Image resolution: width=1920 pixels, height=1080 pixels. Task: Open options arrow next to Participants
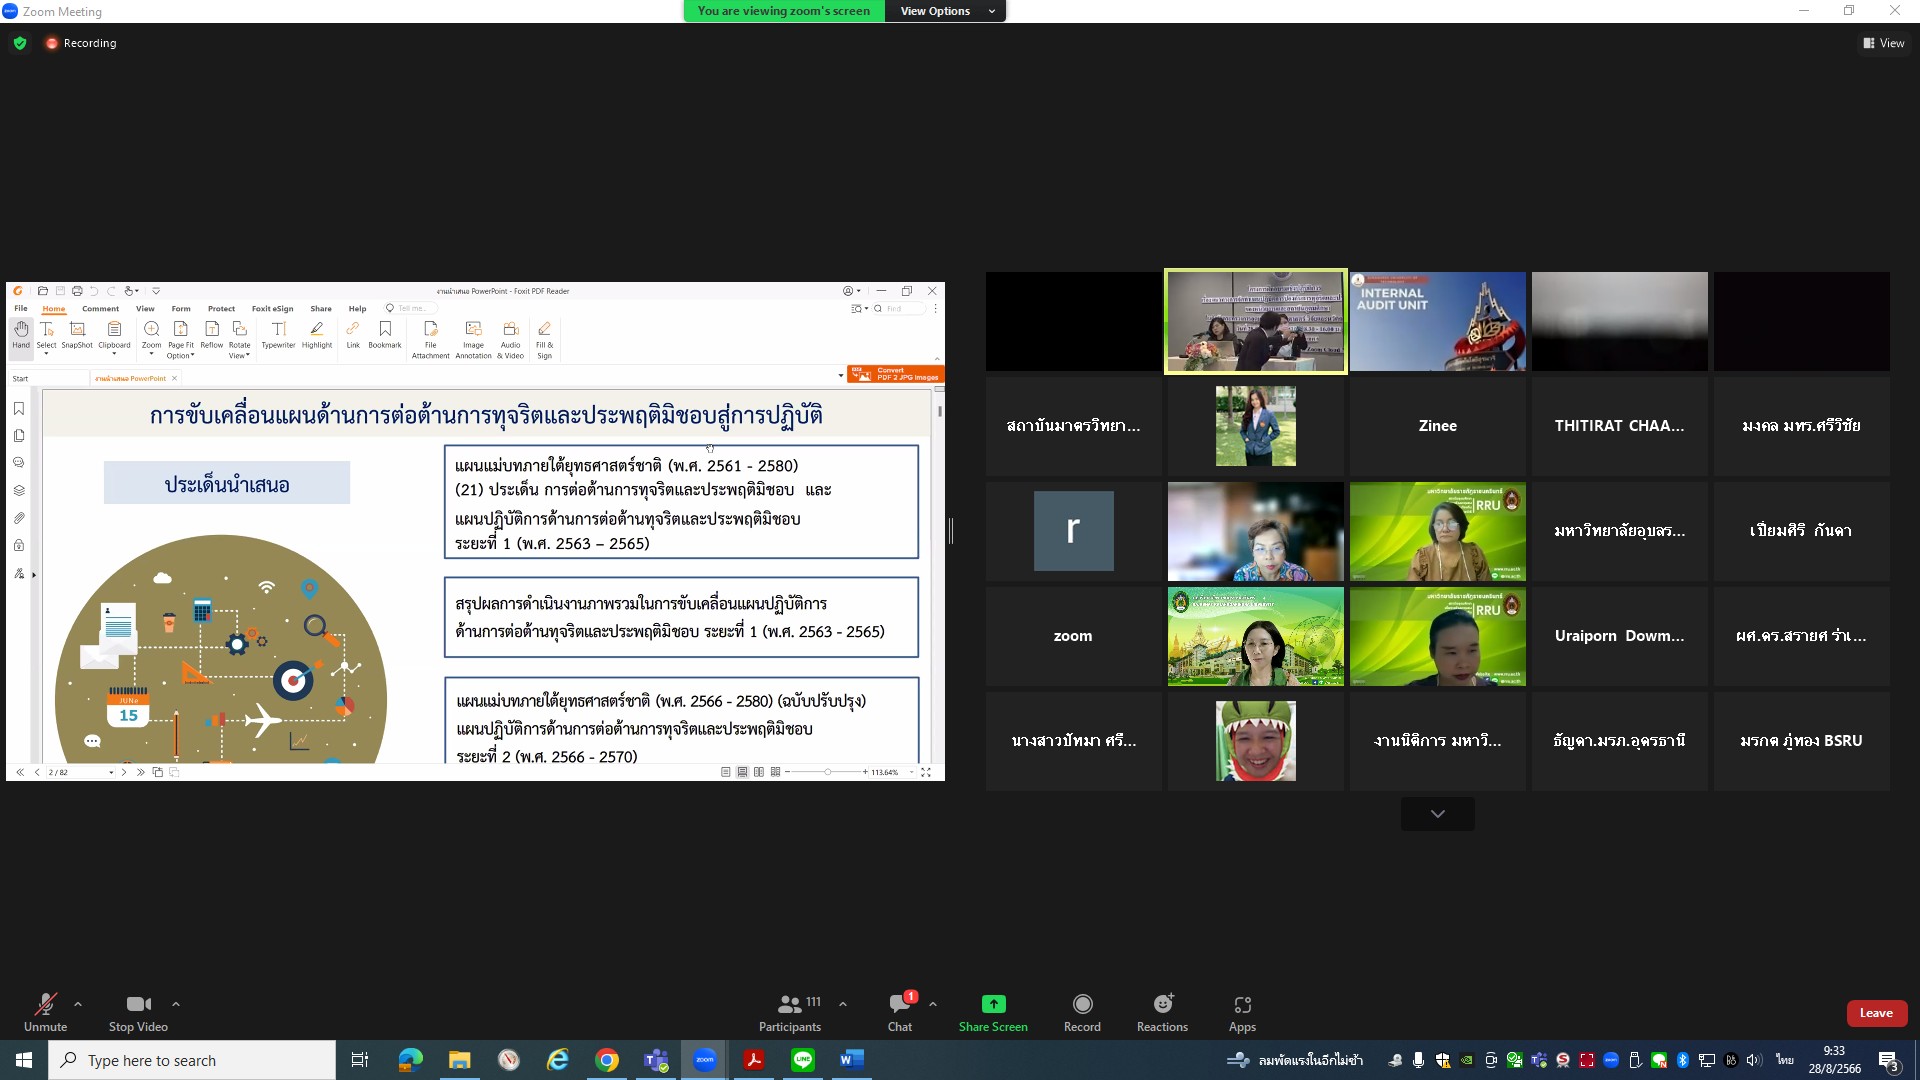843,1004
